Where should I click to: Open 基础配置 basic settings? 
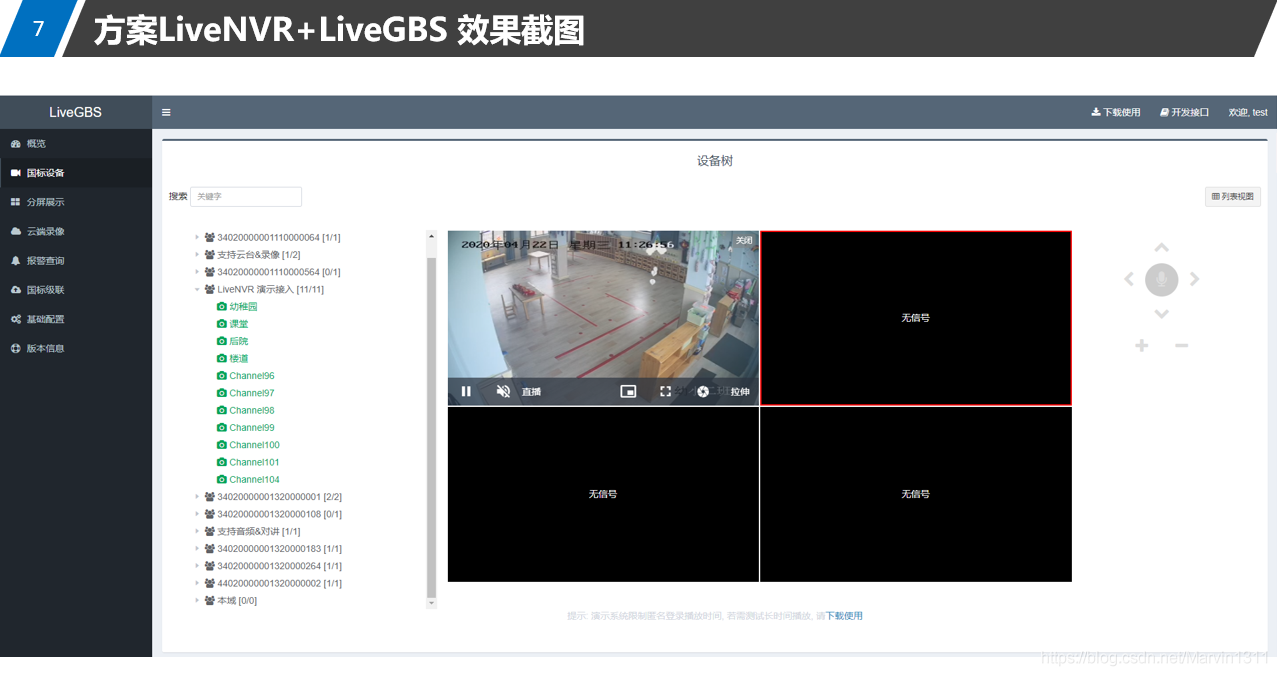[x=76, y=319]
